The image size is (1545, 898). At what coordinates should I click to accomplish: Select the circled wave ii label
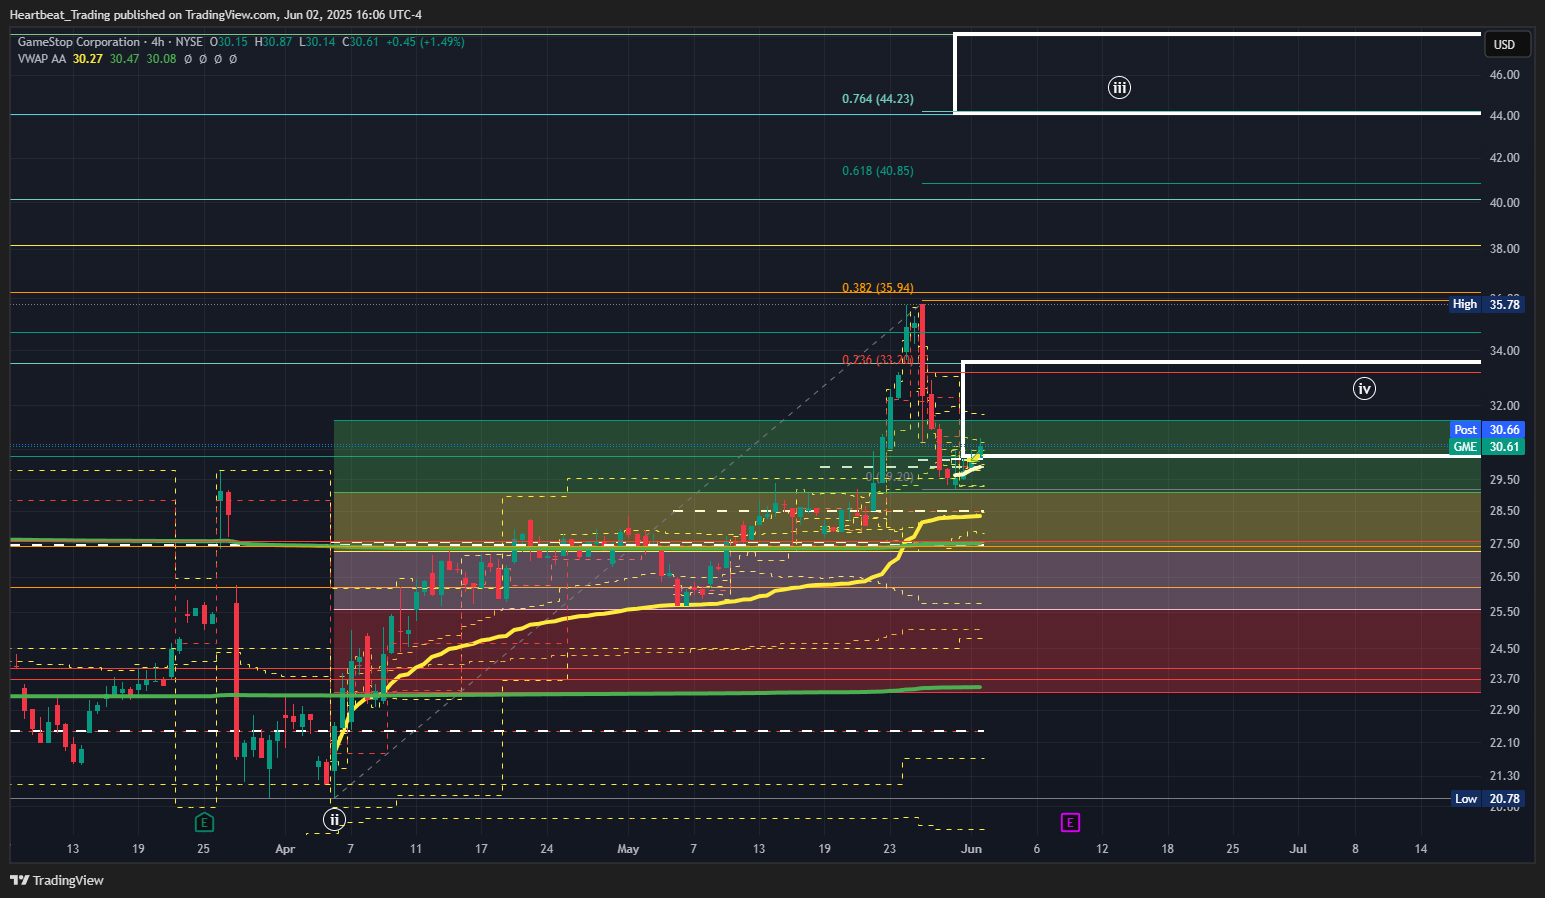(x=335, y=820)
